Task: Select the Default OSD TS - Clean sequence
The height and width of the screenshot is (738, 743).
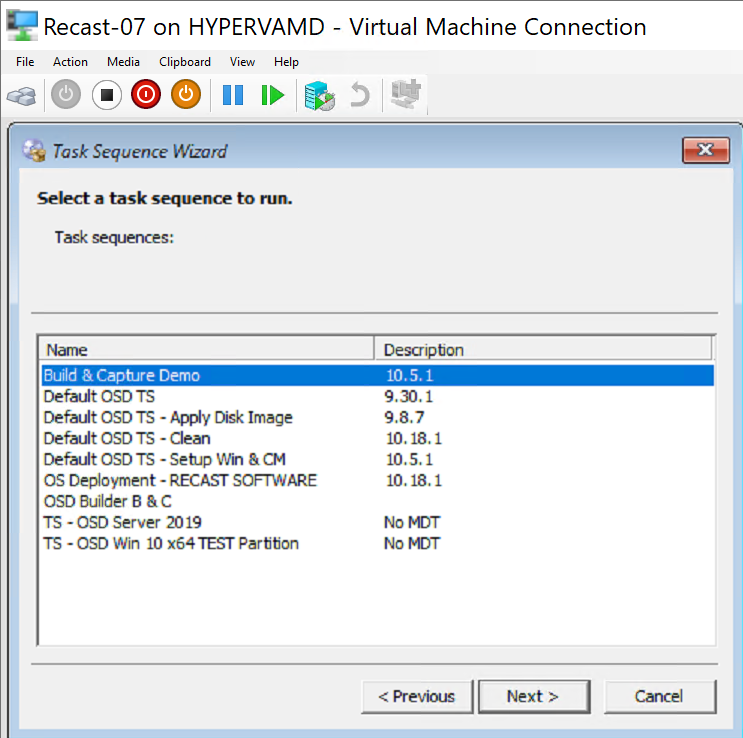Action: point(127,438)
